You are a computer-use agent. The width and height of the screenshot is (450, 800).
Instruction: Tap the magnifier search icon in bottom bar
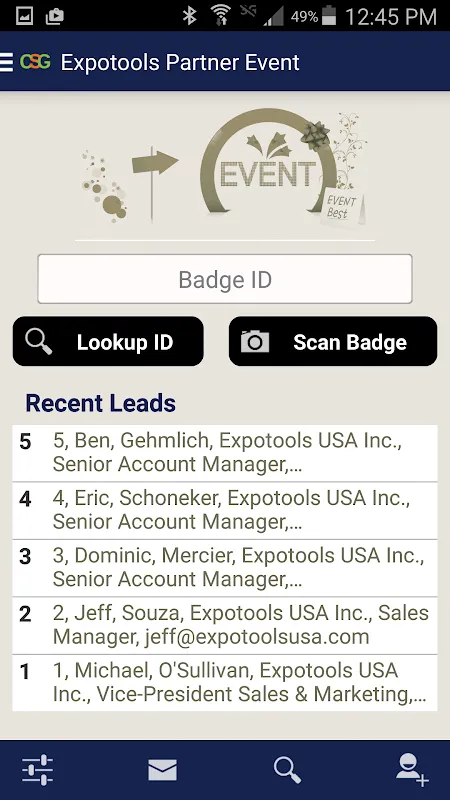click(287, 770)
